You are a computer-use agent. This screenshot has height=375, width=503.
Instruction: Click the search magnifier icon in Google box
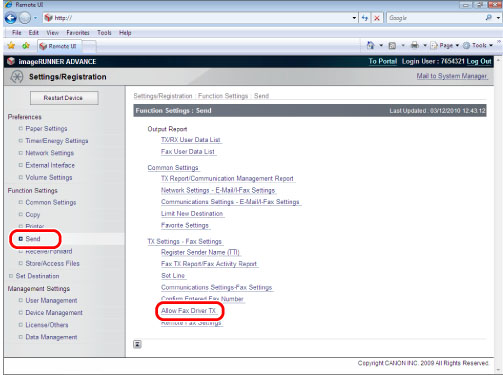tap(488, 18)
